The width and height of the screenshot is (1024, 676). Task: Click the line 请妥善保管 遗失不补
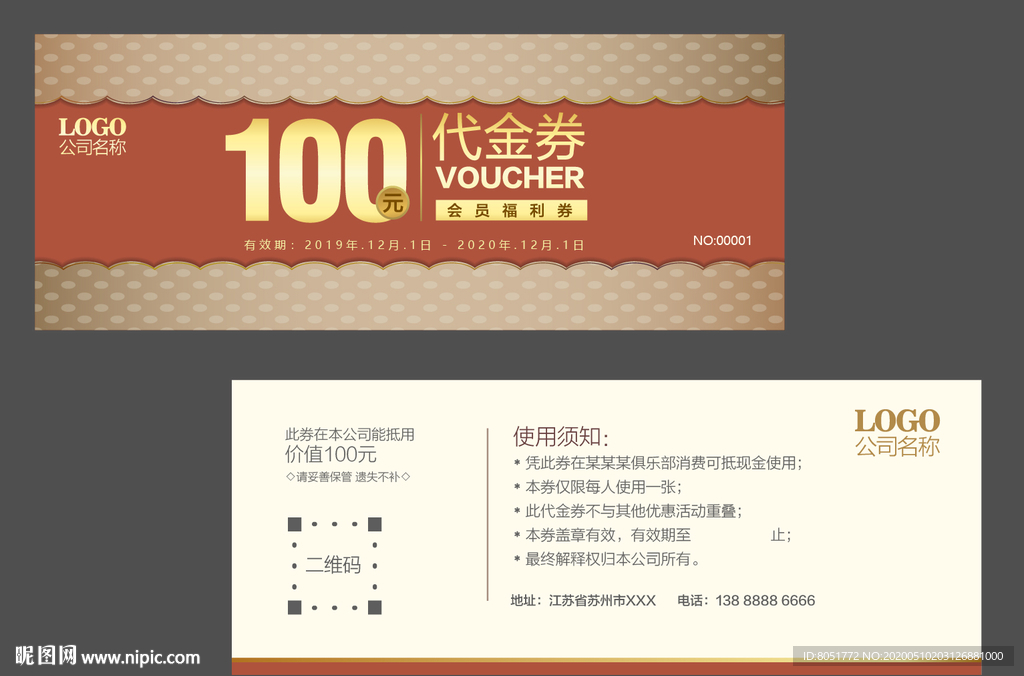point(348,477)
